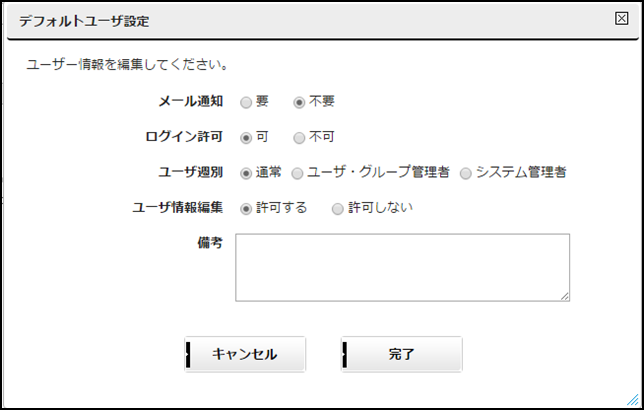The height and width of the screenshot is (410, 644).
Task: Choose システム管理者 user type
Action: click(466, 173)
